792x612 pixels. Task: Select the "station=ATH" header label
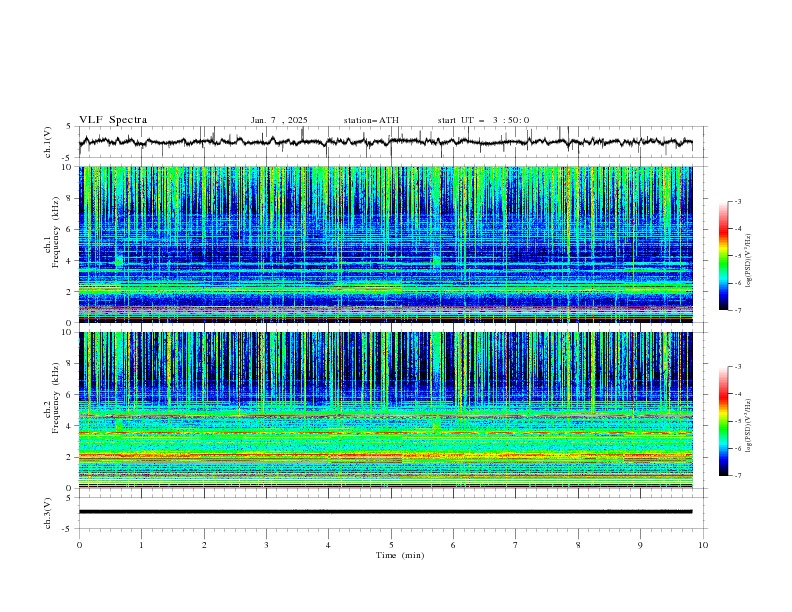[x=371, y=120]
